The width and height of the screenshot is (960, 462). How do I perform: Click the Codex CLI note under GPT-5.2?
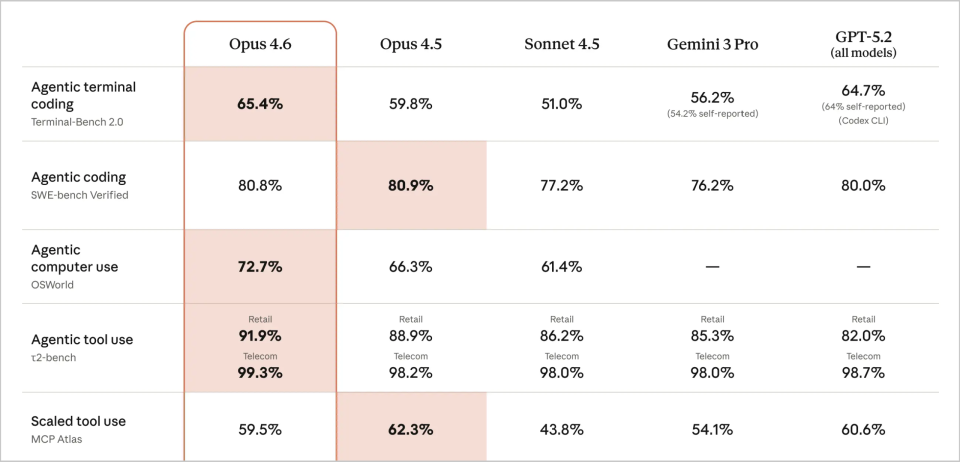pyautogui.click(x=863, y=121)
